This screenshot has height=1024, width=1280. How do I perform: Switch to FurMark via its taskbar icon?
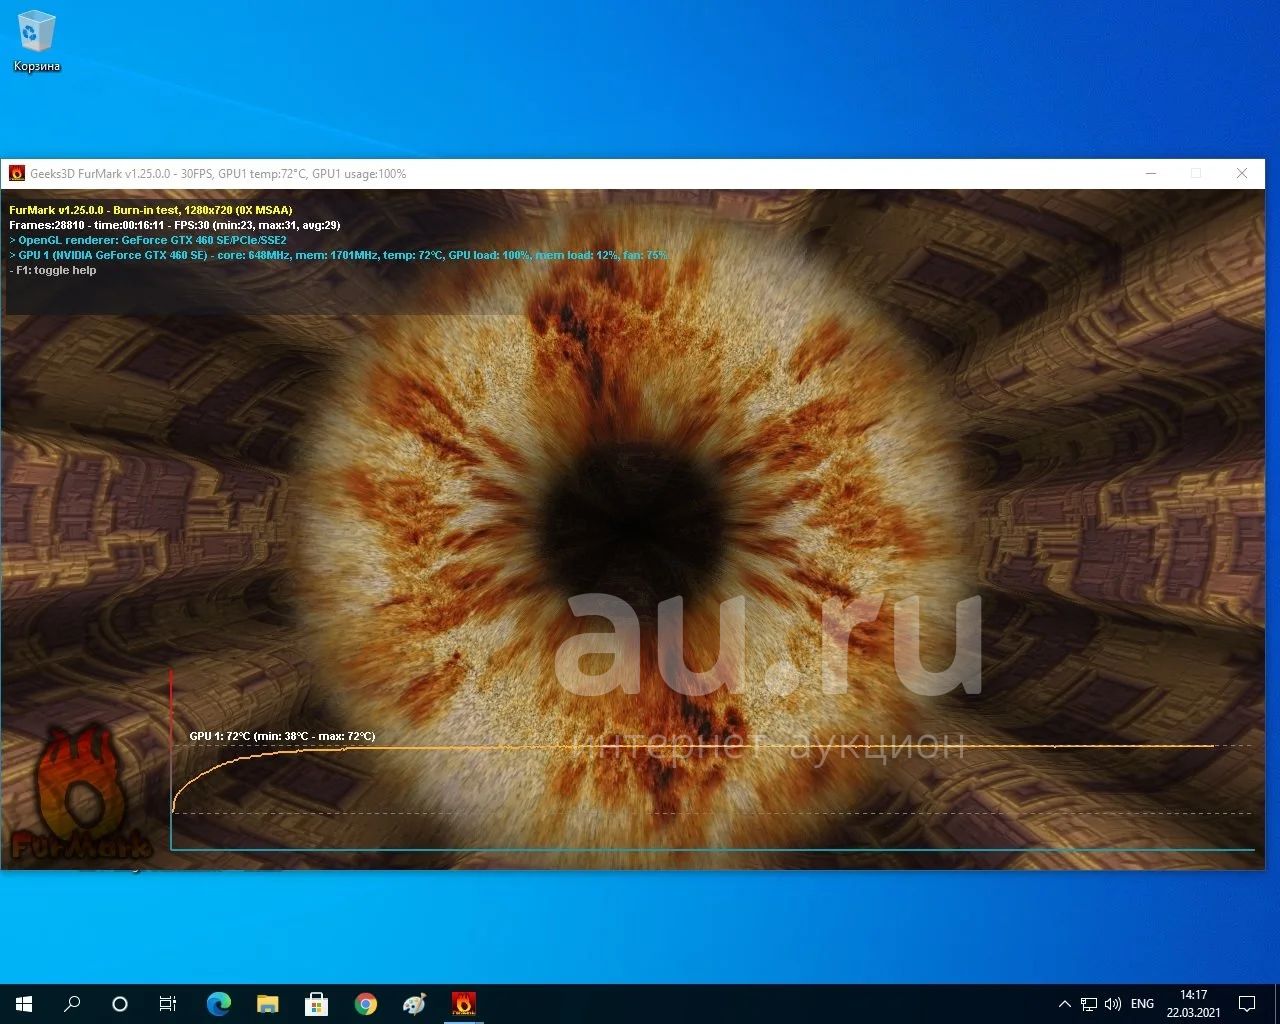point(463,1003)
